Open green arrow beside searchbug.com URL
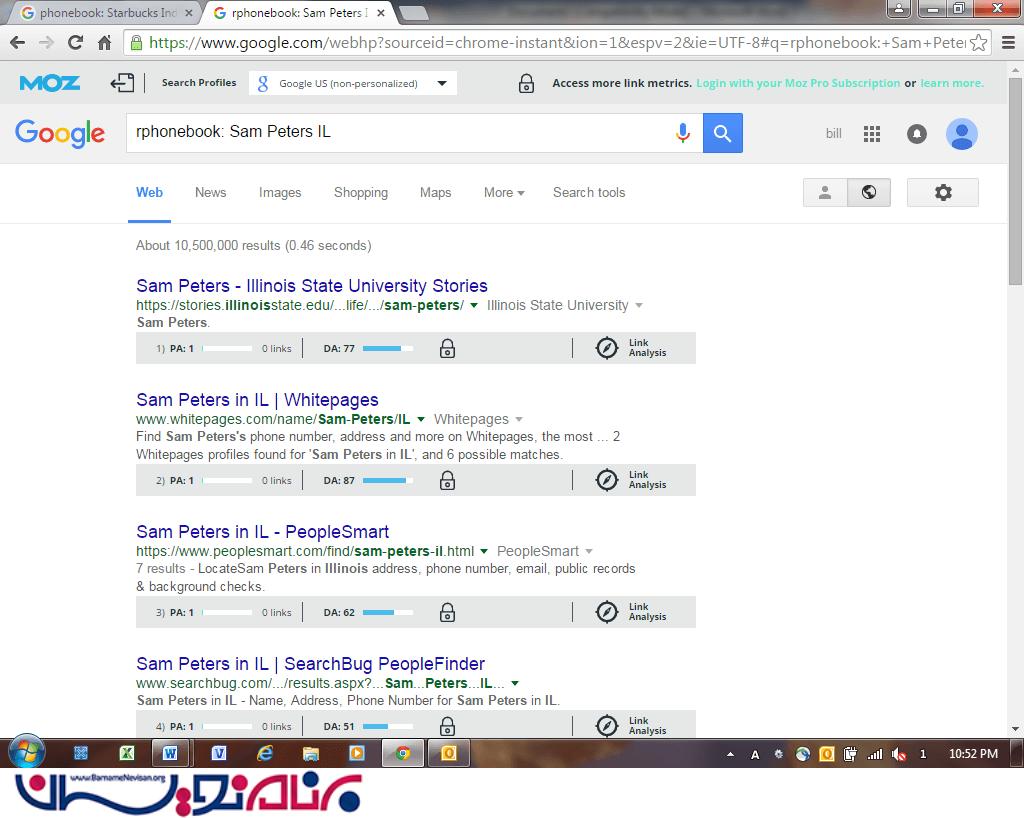This screenshot has height=818, width=1024. pos(515,684)
